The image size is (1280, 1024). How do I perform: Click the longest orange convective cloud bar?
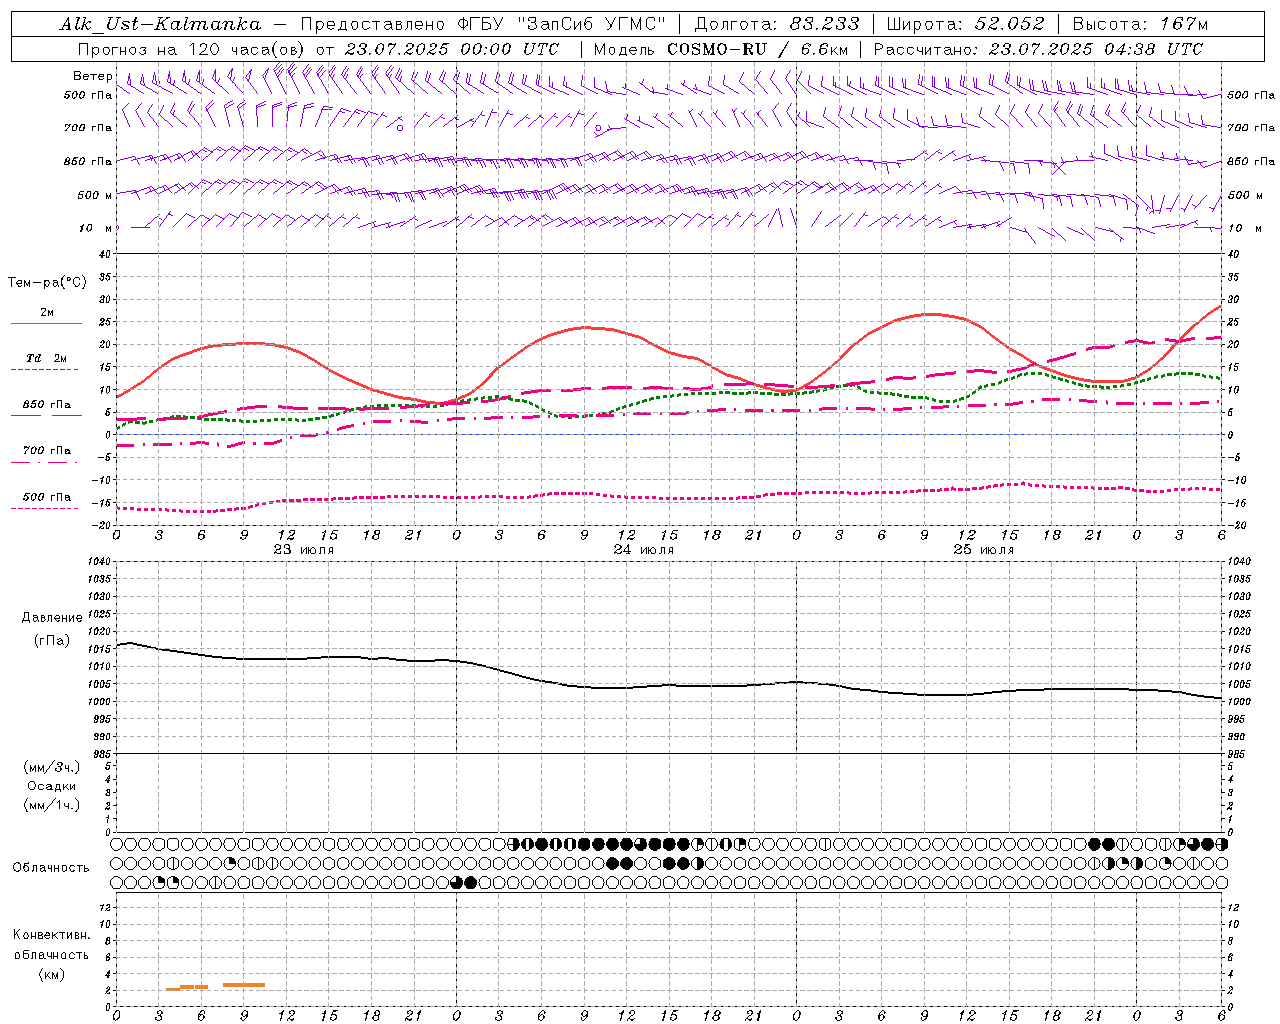[x=244, y=985]
